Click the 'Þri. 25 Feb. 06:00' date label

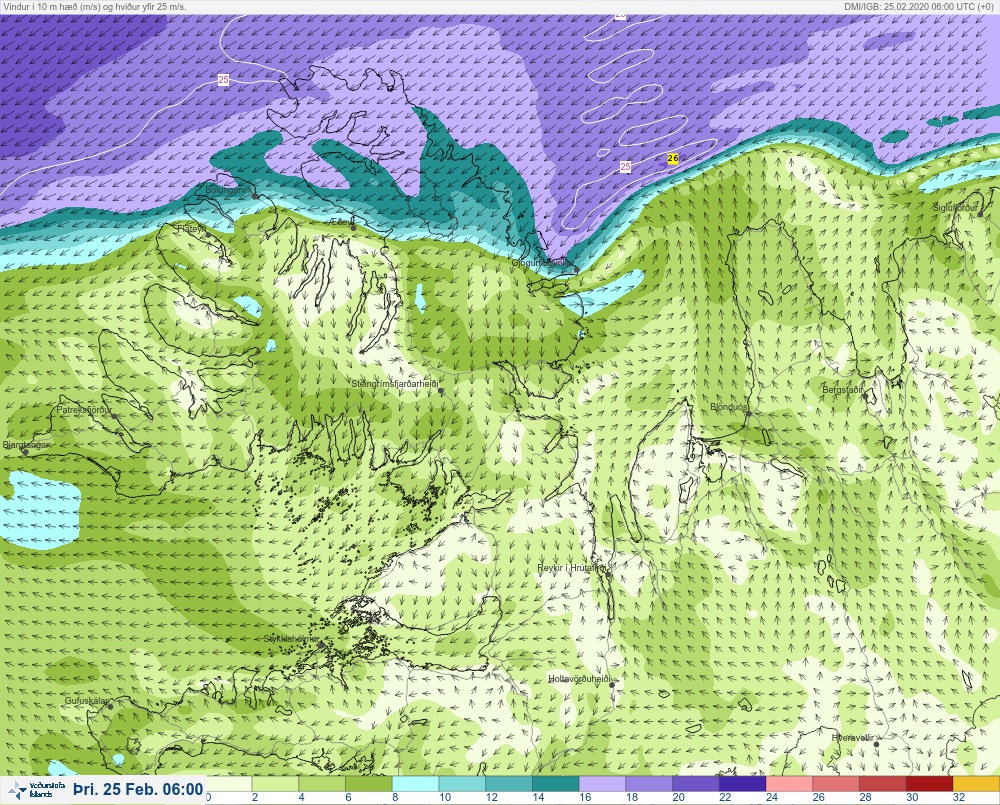tap(138, 789)
